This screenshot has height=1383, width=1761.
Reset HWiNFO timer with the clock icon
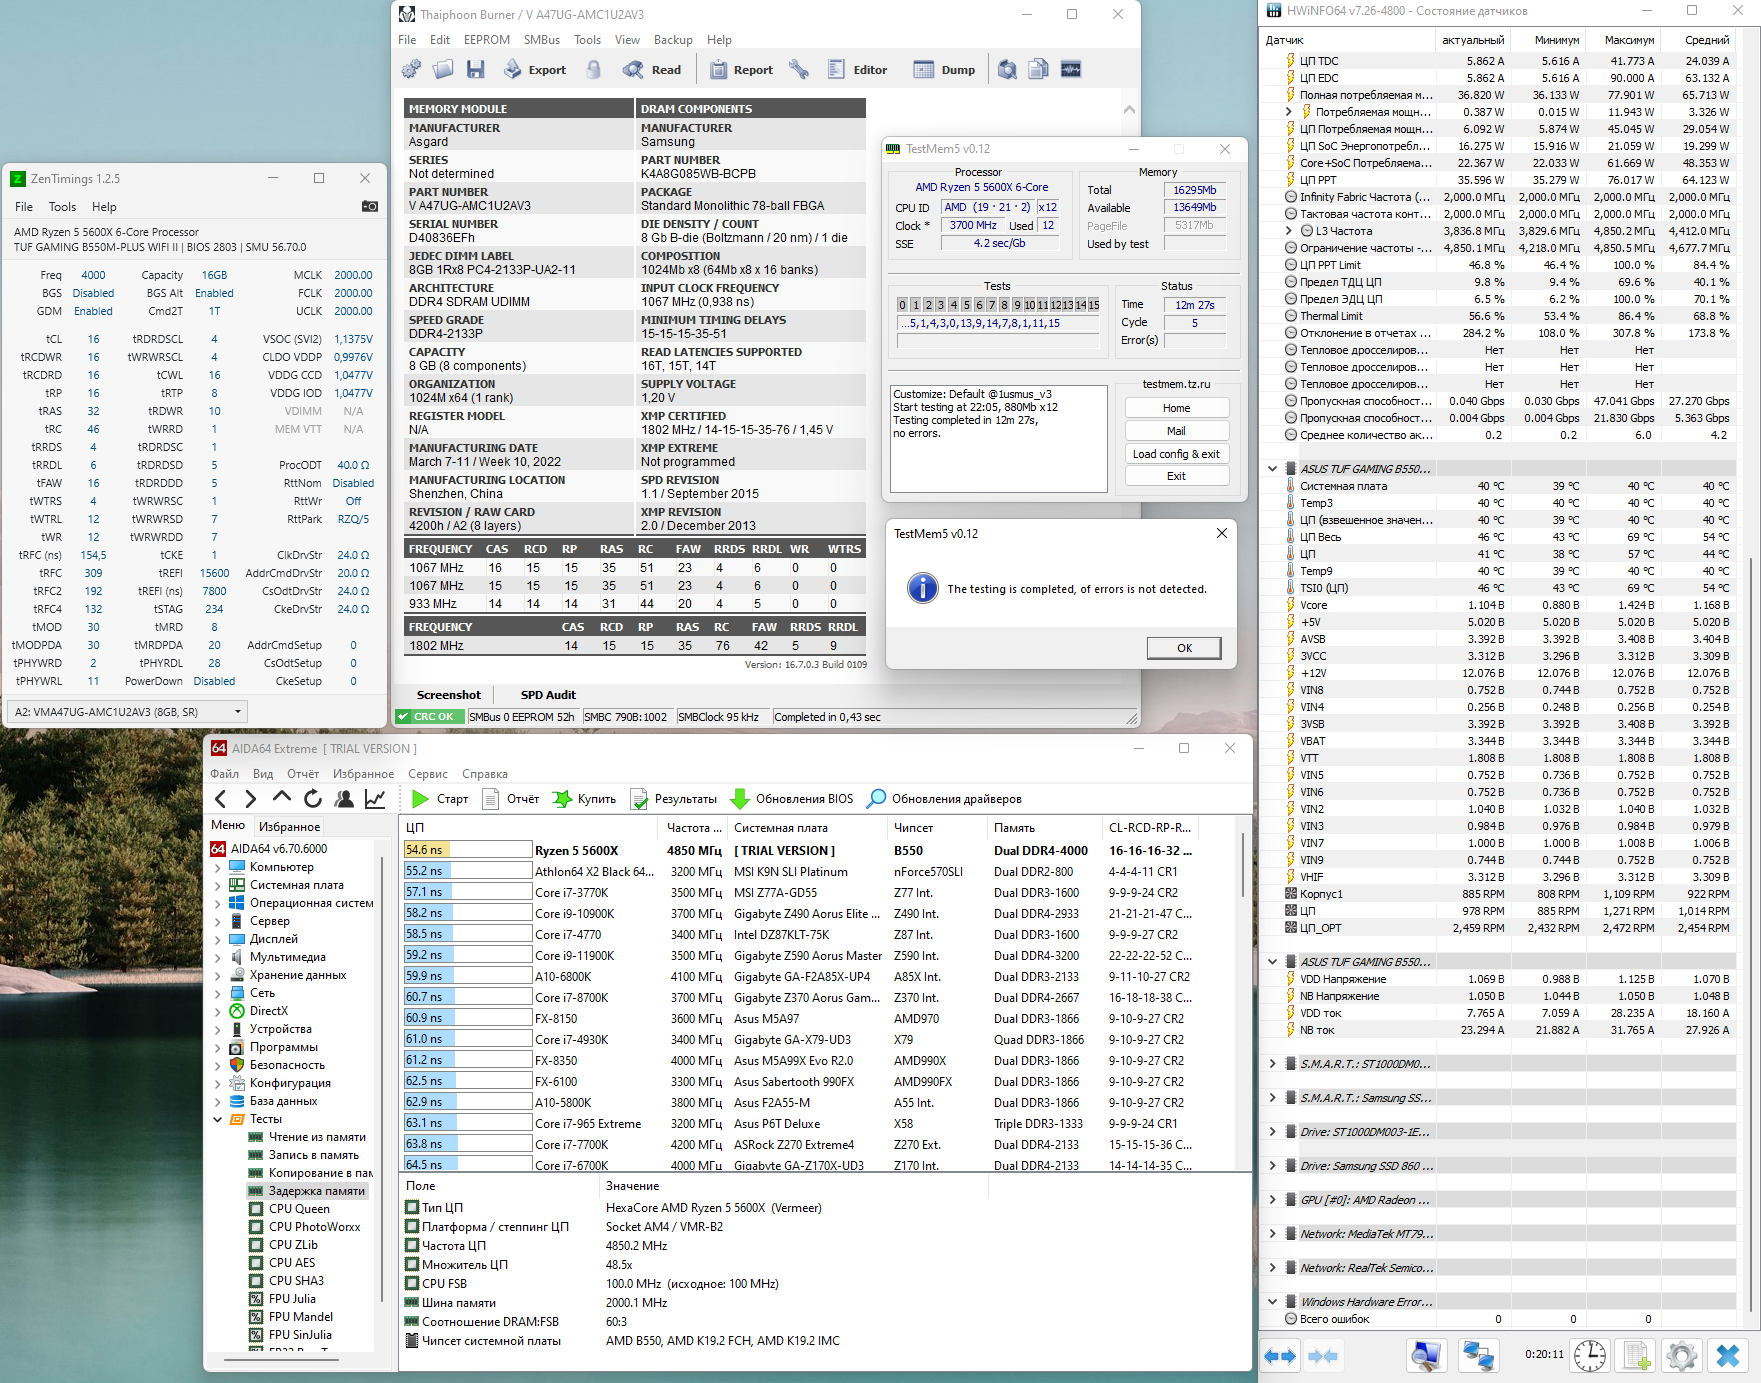click(x=1589, y=1356)
